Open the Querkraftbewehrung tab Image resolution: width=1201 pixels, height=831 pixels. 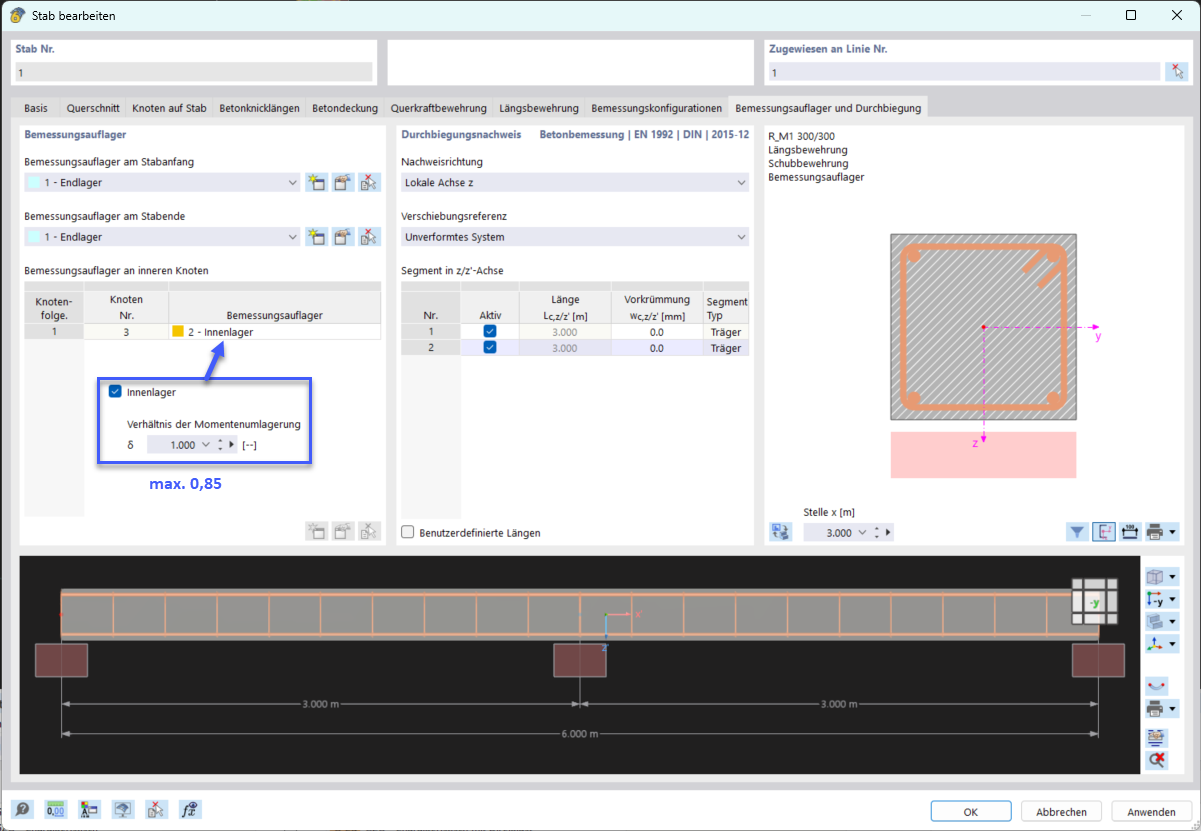438,108
